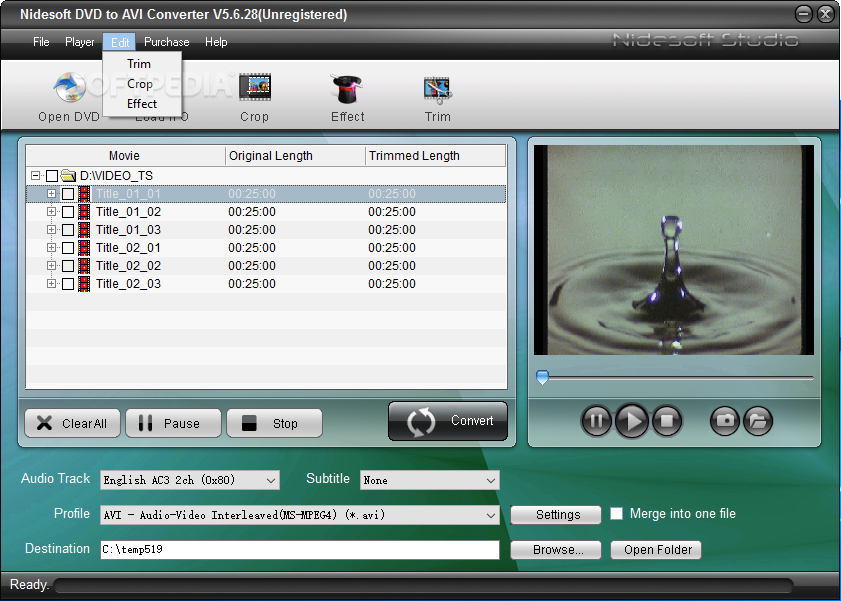
Task: Click the film icon of Title_02_03
Action: 84,284
